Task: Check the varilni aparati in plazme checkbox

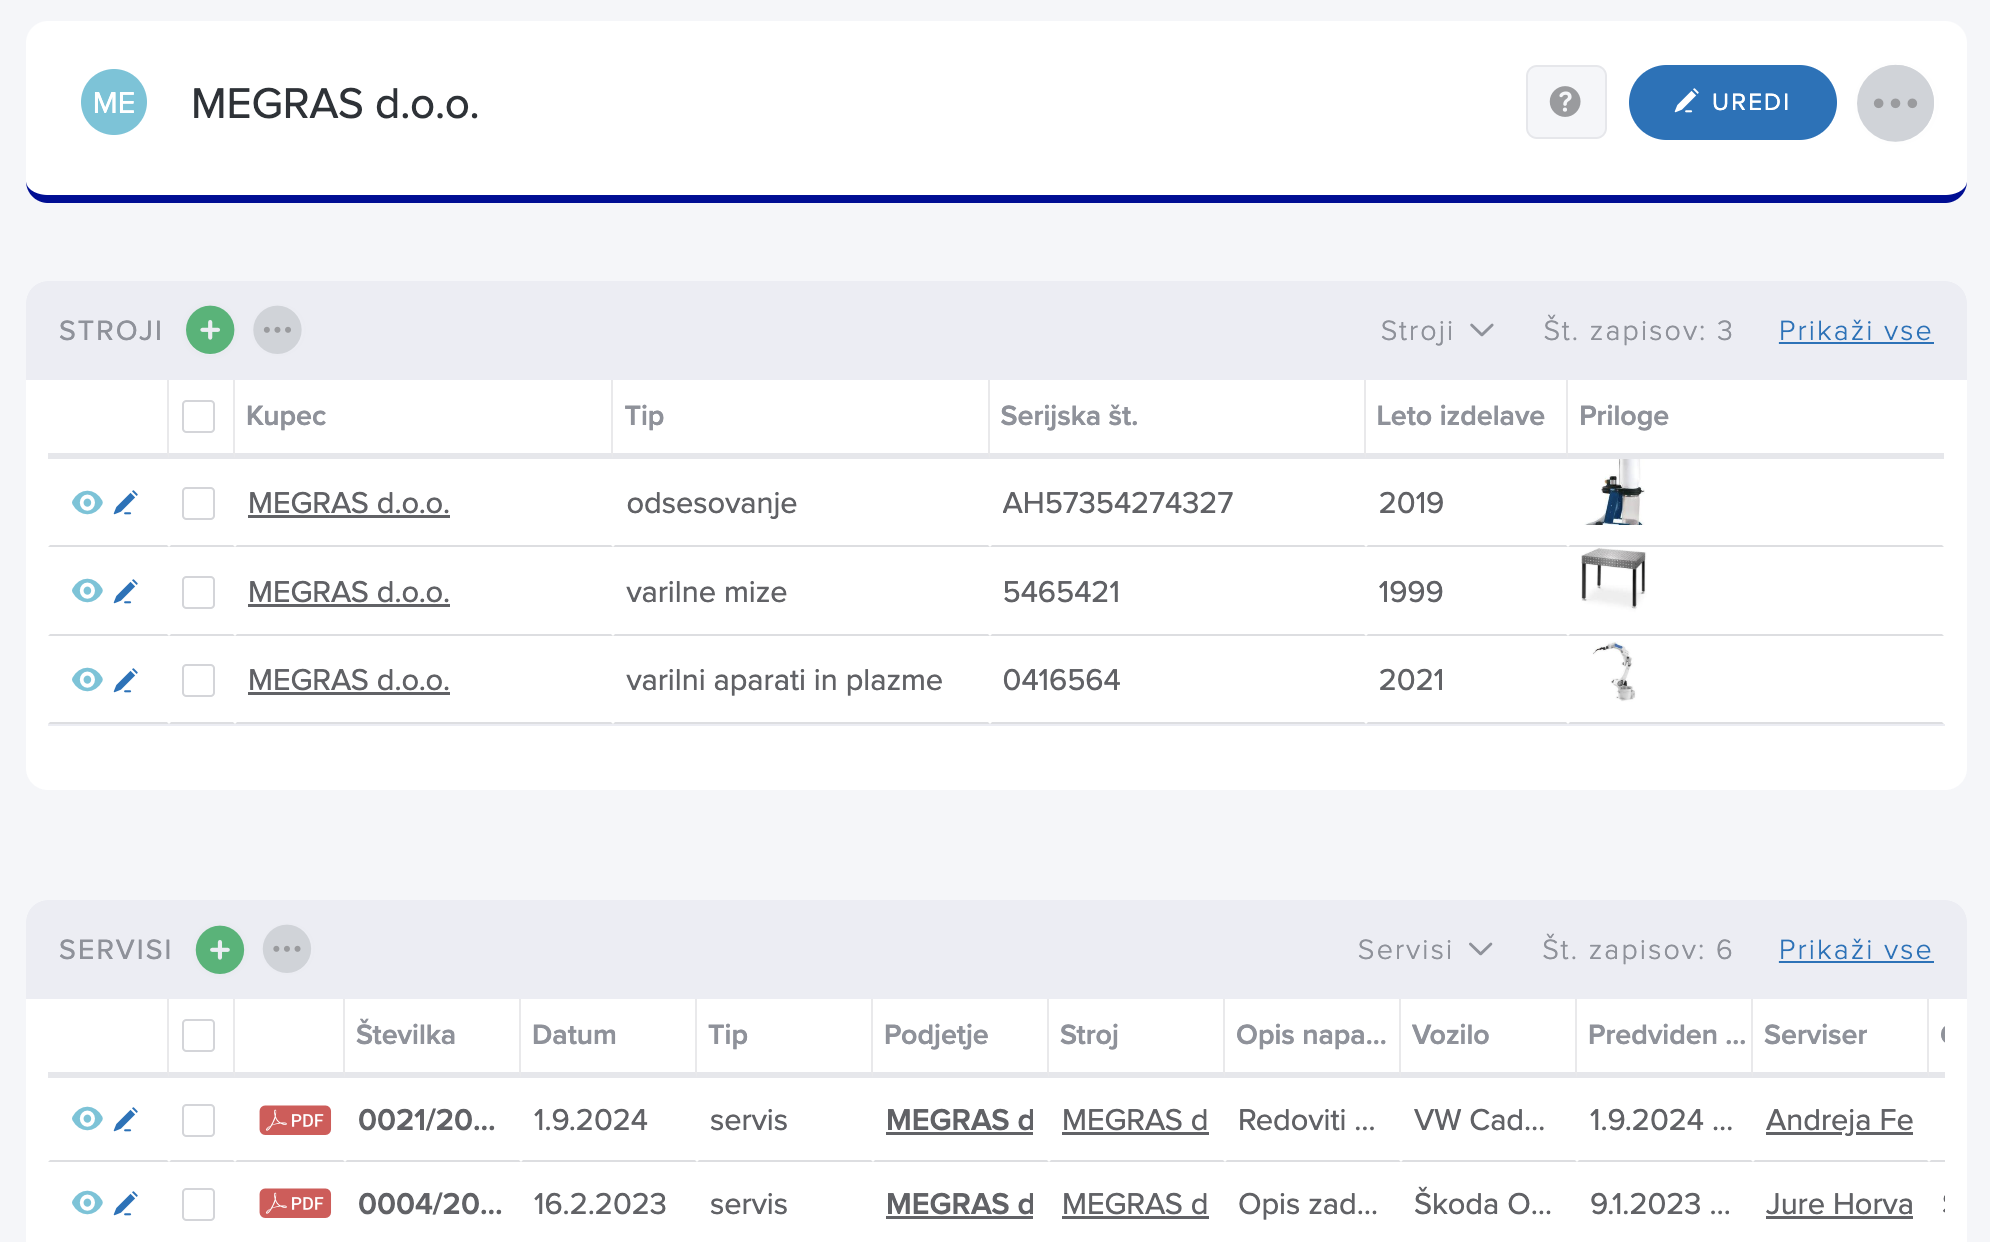Action: coord(199,680)
